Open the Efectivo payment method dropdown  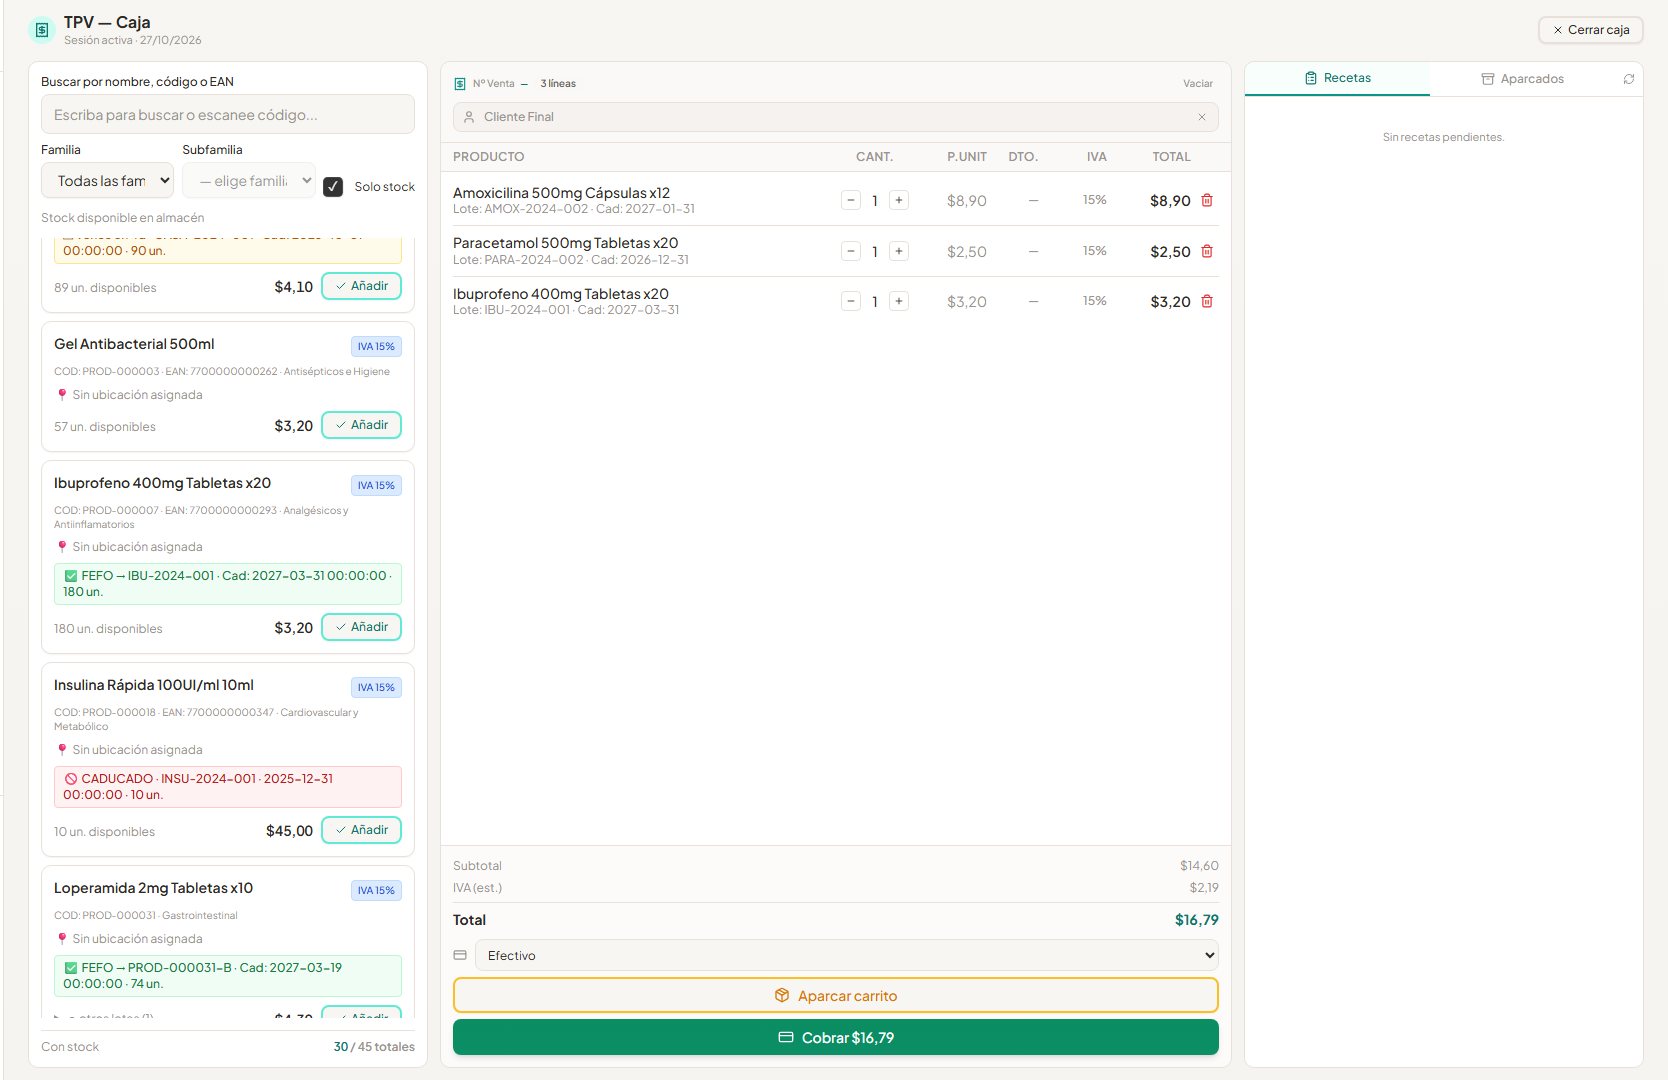(x=847, y=955)
